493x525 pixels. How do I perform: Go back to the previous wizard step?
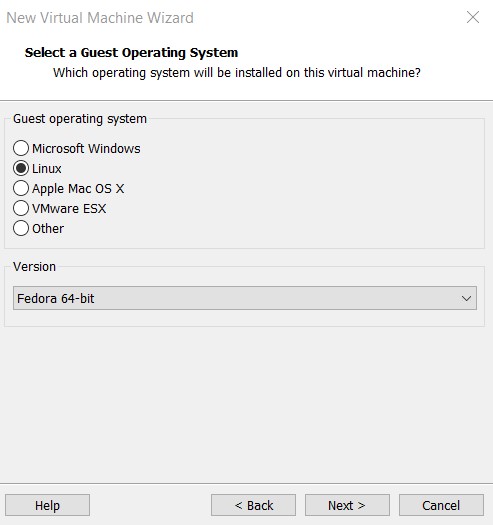pyautogui.click(x=254, y=505)
